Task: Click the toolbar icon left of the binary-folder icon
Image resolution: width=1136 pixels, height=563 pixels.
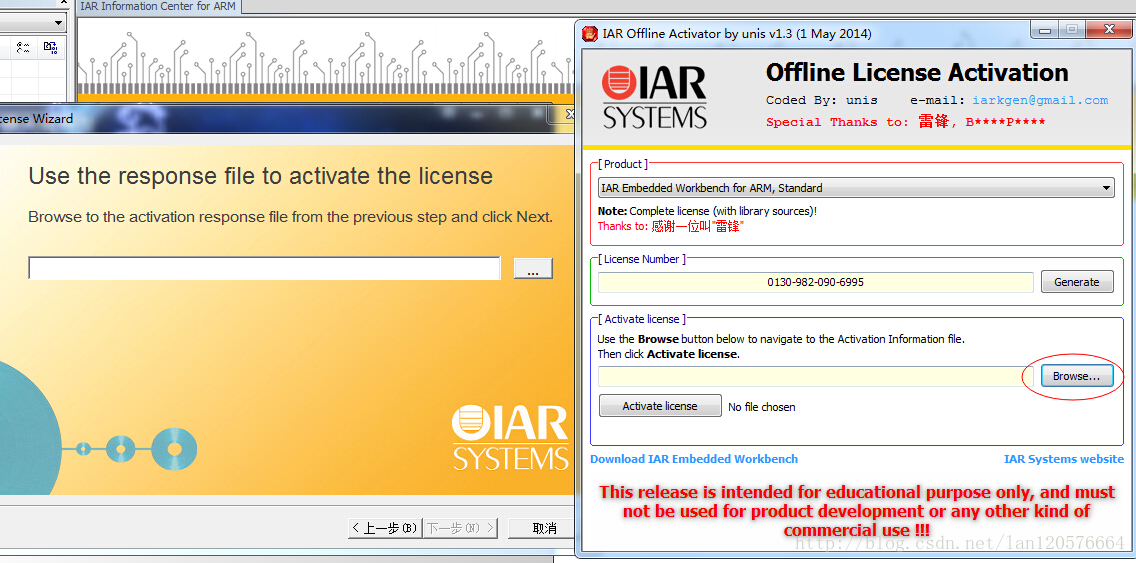Action: point(23,49)
